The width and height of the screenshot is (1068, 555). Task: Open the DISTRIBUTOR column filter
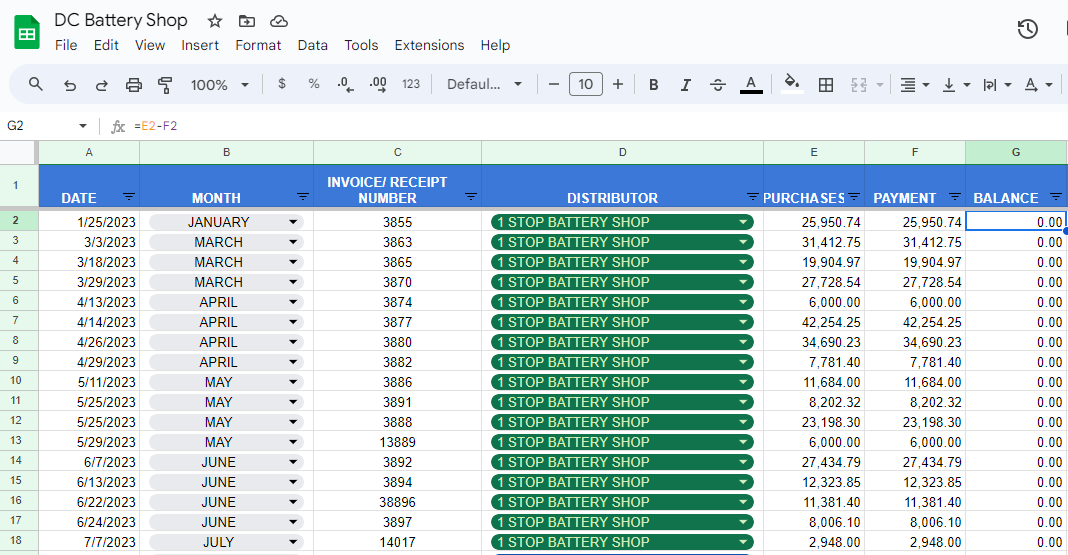(752, 197)
